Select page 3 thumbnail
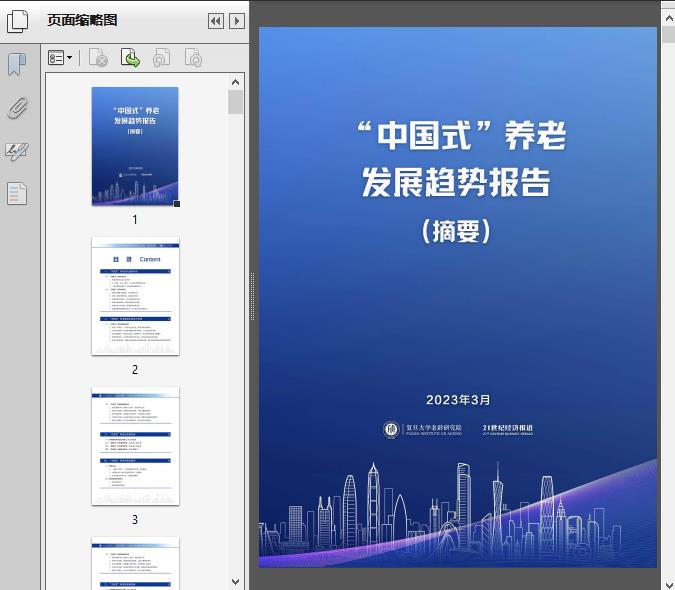675x590 pixels. point(135,446)
